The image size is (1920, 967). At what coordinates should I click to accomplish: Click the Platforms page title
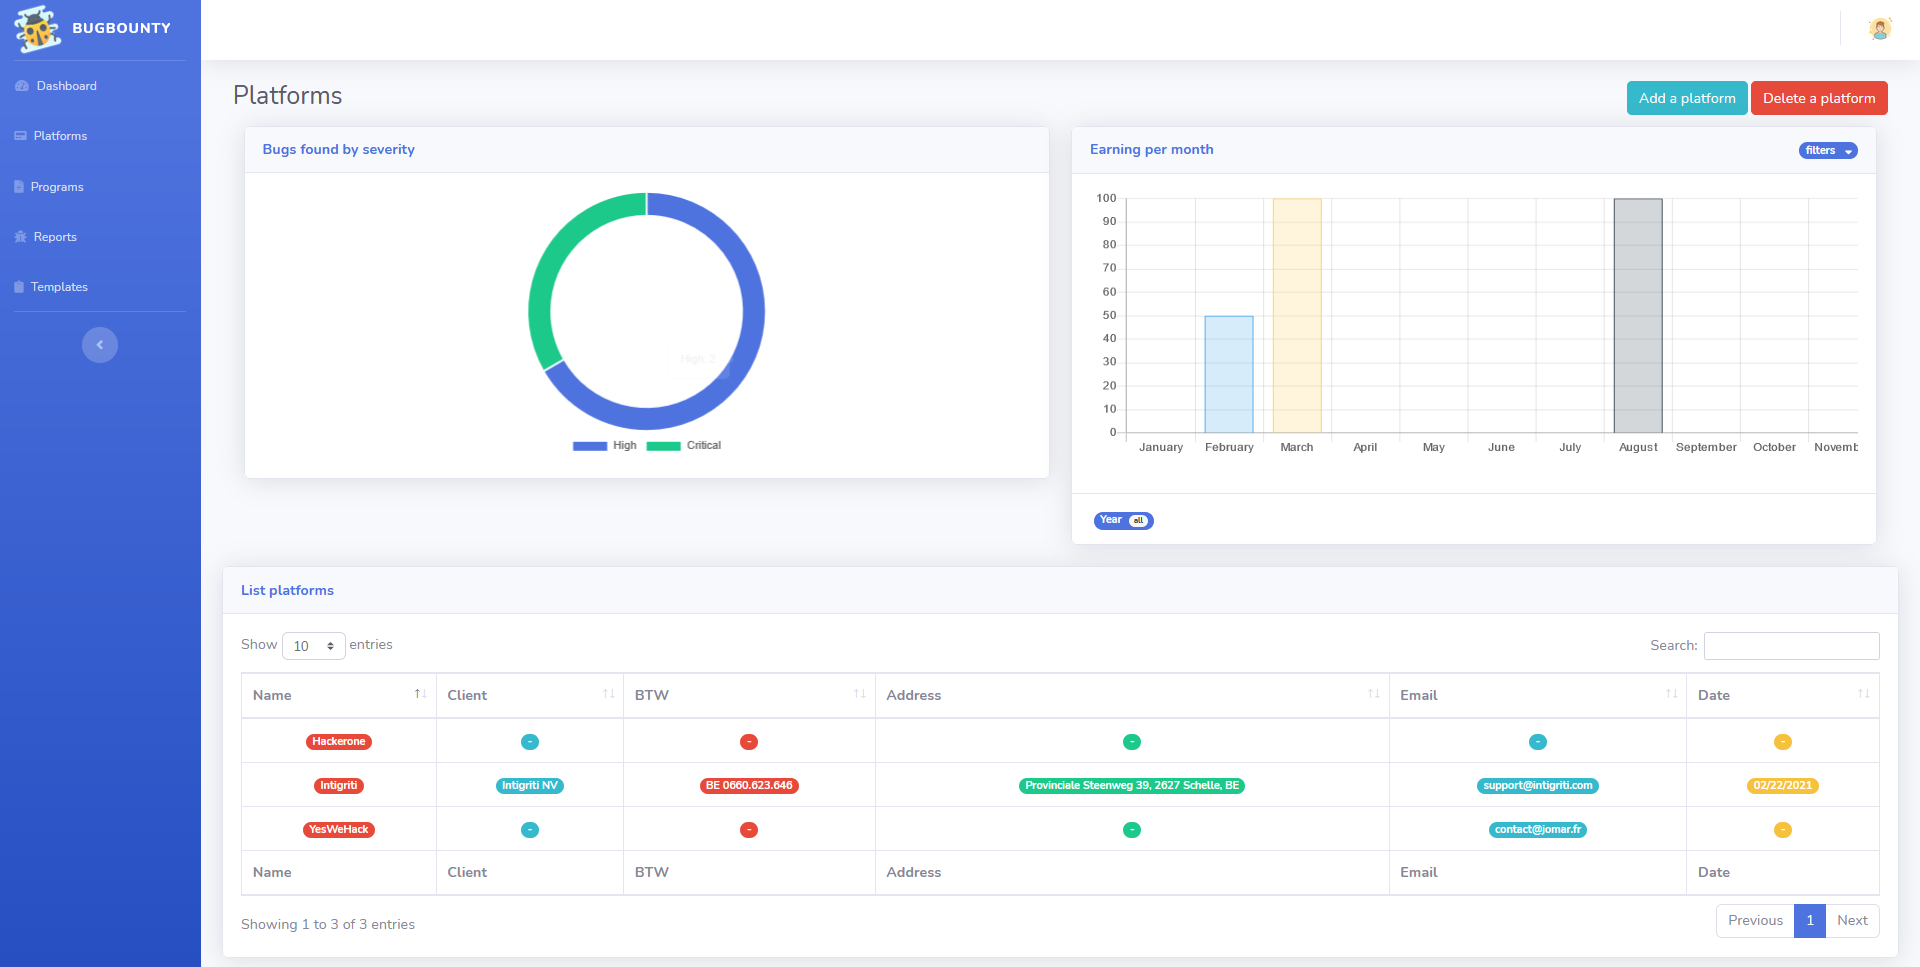288,96
